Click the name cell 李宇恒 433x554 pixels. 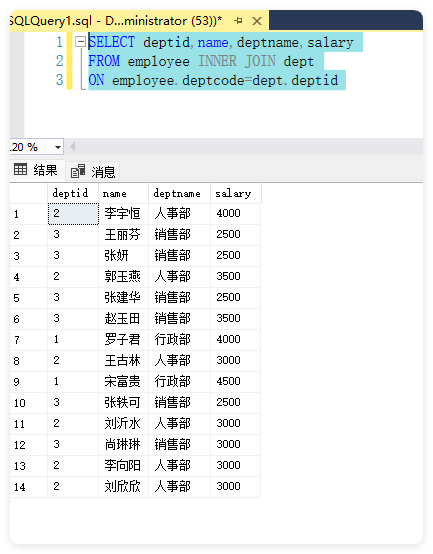pyautogui.click(x=124, y=214)
